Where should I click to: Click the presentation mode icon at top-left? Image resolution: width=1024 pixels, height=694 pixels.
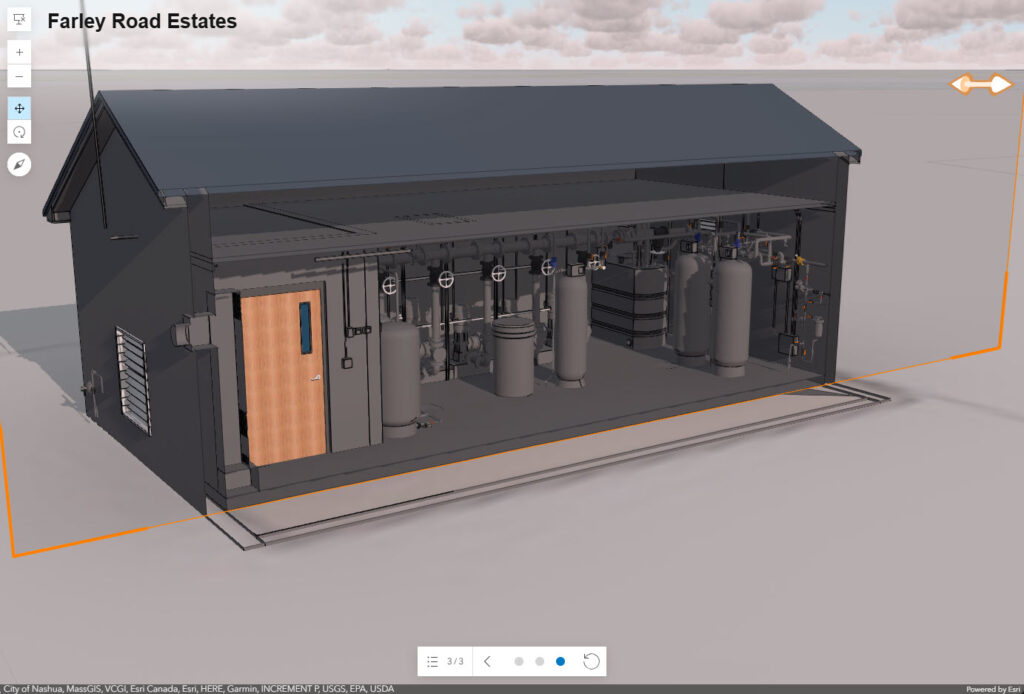[x=19, y=20]
